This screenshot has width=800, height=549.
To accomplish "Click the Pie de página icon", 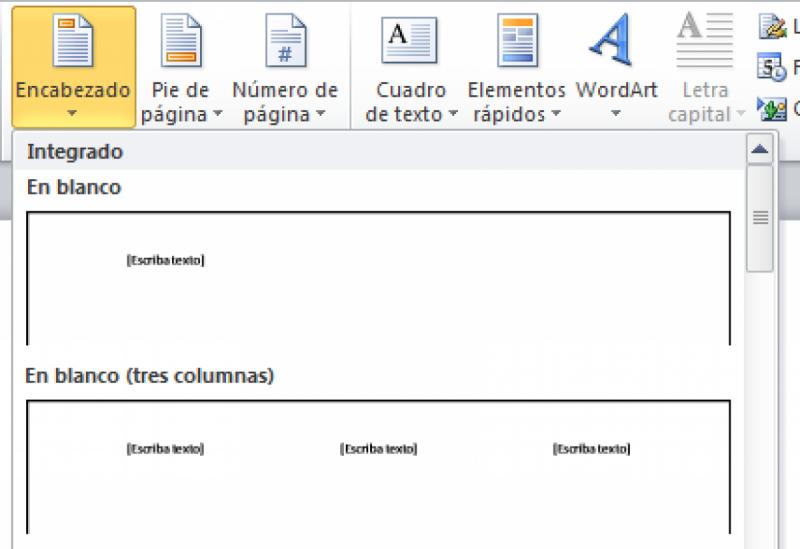I will 181,41.
